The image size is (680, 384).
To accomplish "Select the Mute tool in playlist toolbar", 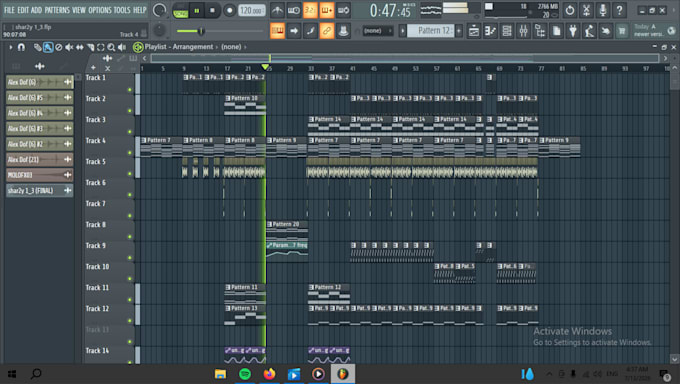I will coord(69,47).
